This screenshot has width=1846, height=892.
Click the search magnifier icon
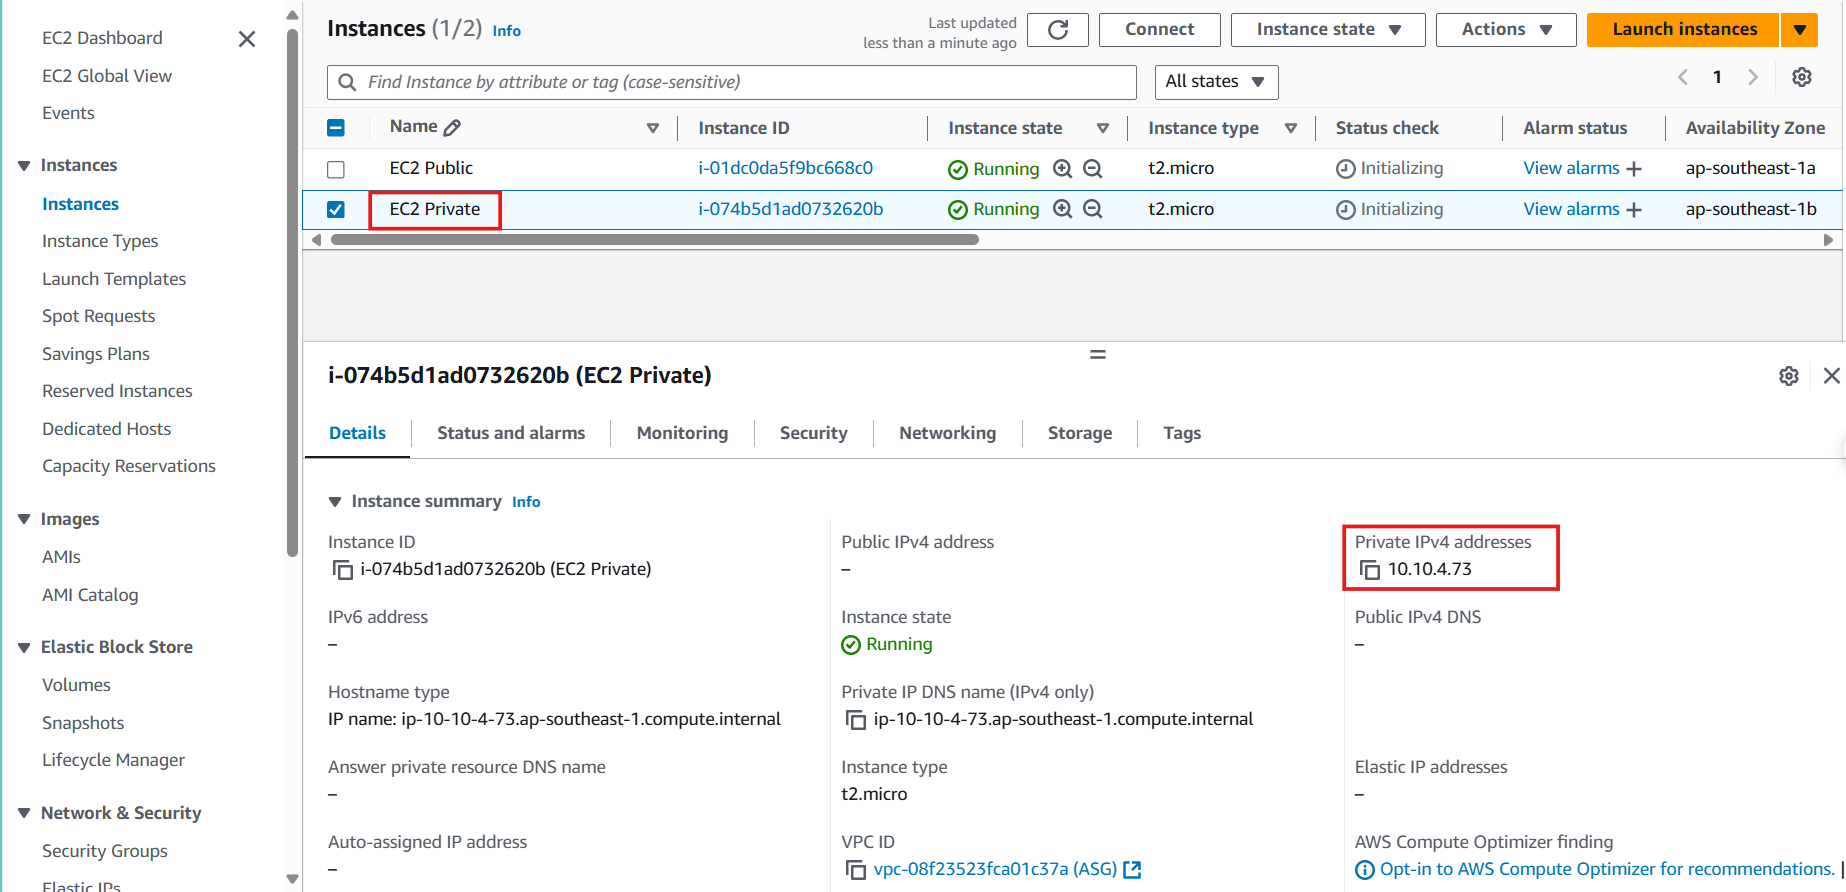point(347,82)
